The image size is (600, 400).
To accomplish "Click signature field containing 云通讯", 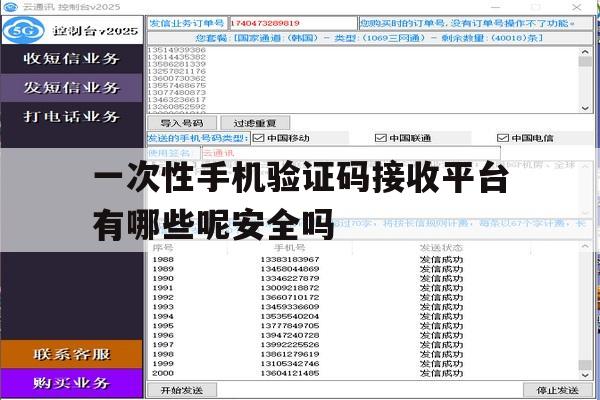I will click(x=351, y=153).
